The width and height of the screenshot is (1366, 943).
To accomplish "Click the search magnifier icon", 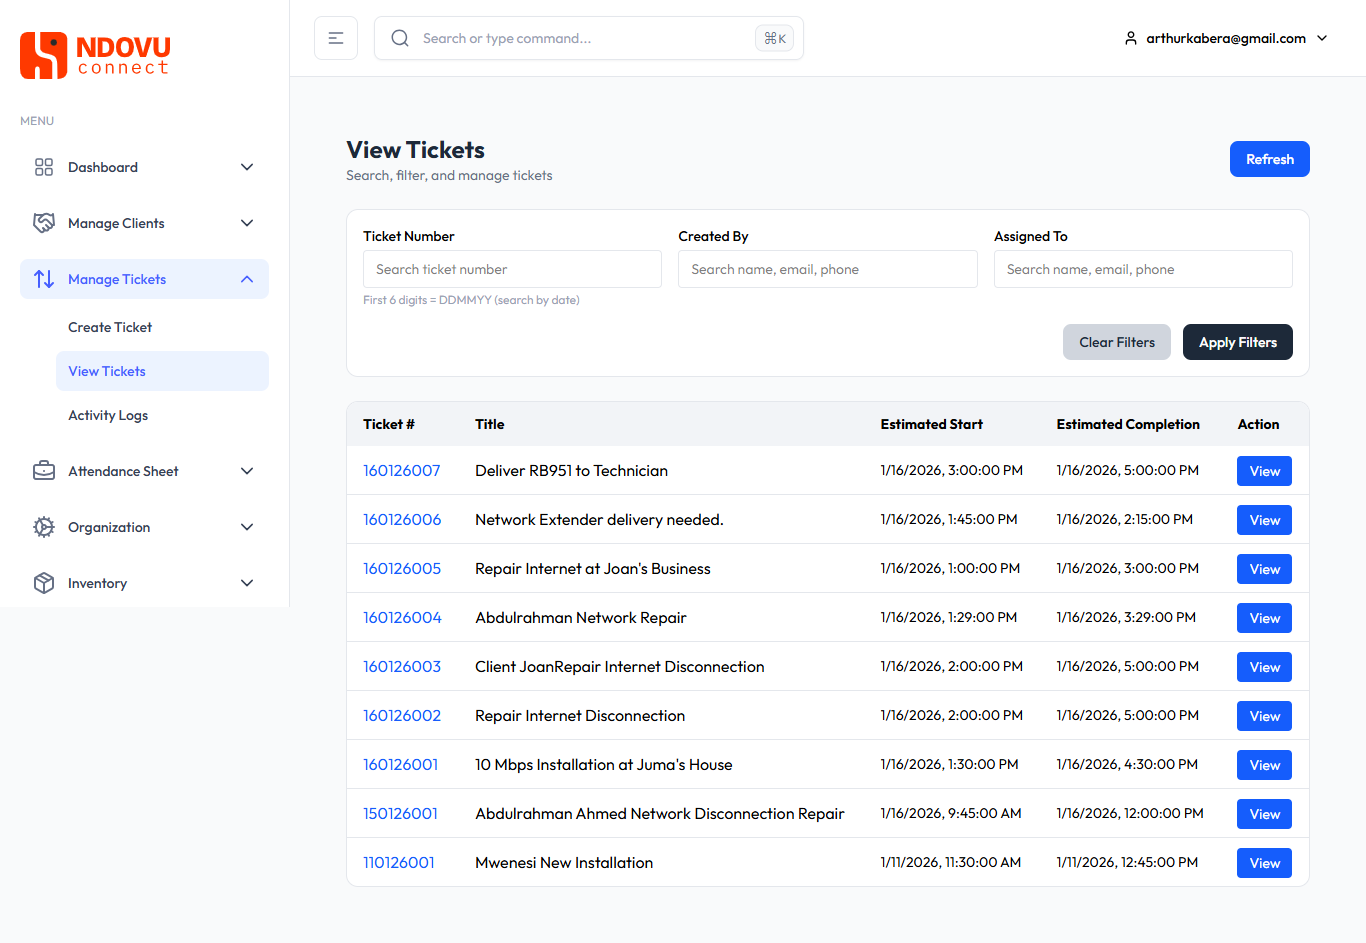I will coord(400,37).
